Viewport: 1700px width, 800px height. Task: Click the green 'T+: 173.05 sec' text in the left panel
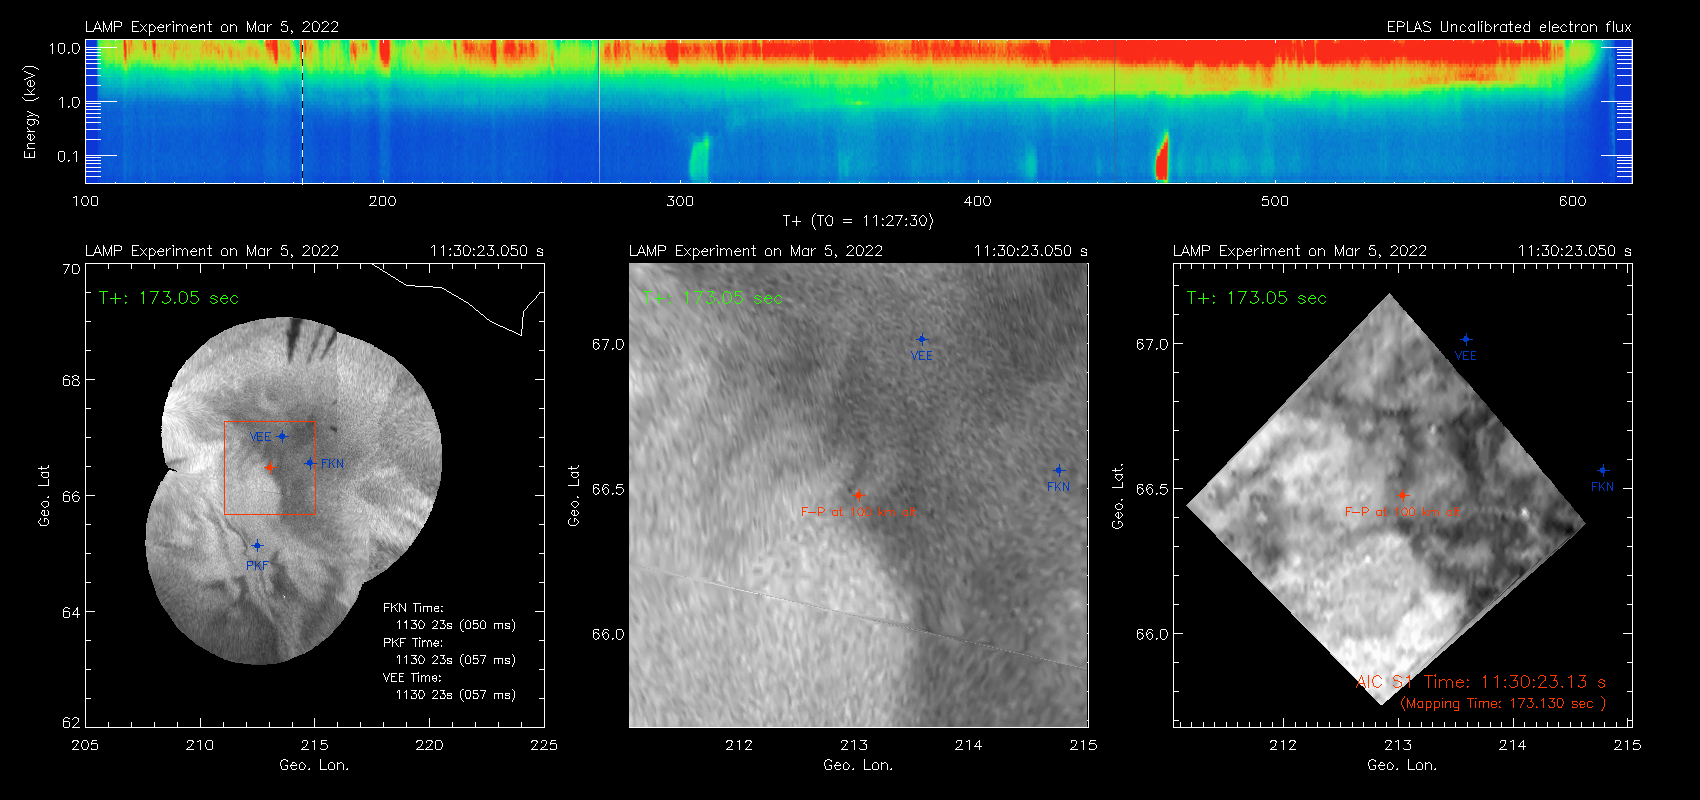(169, 298)
